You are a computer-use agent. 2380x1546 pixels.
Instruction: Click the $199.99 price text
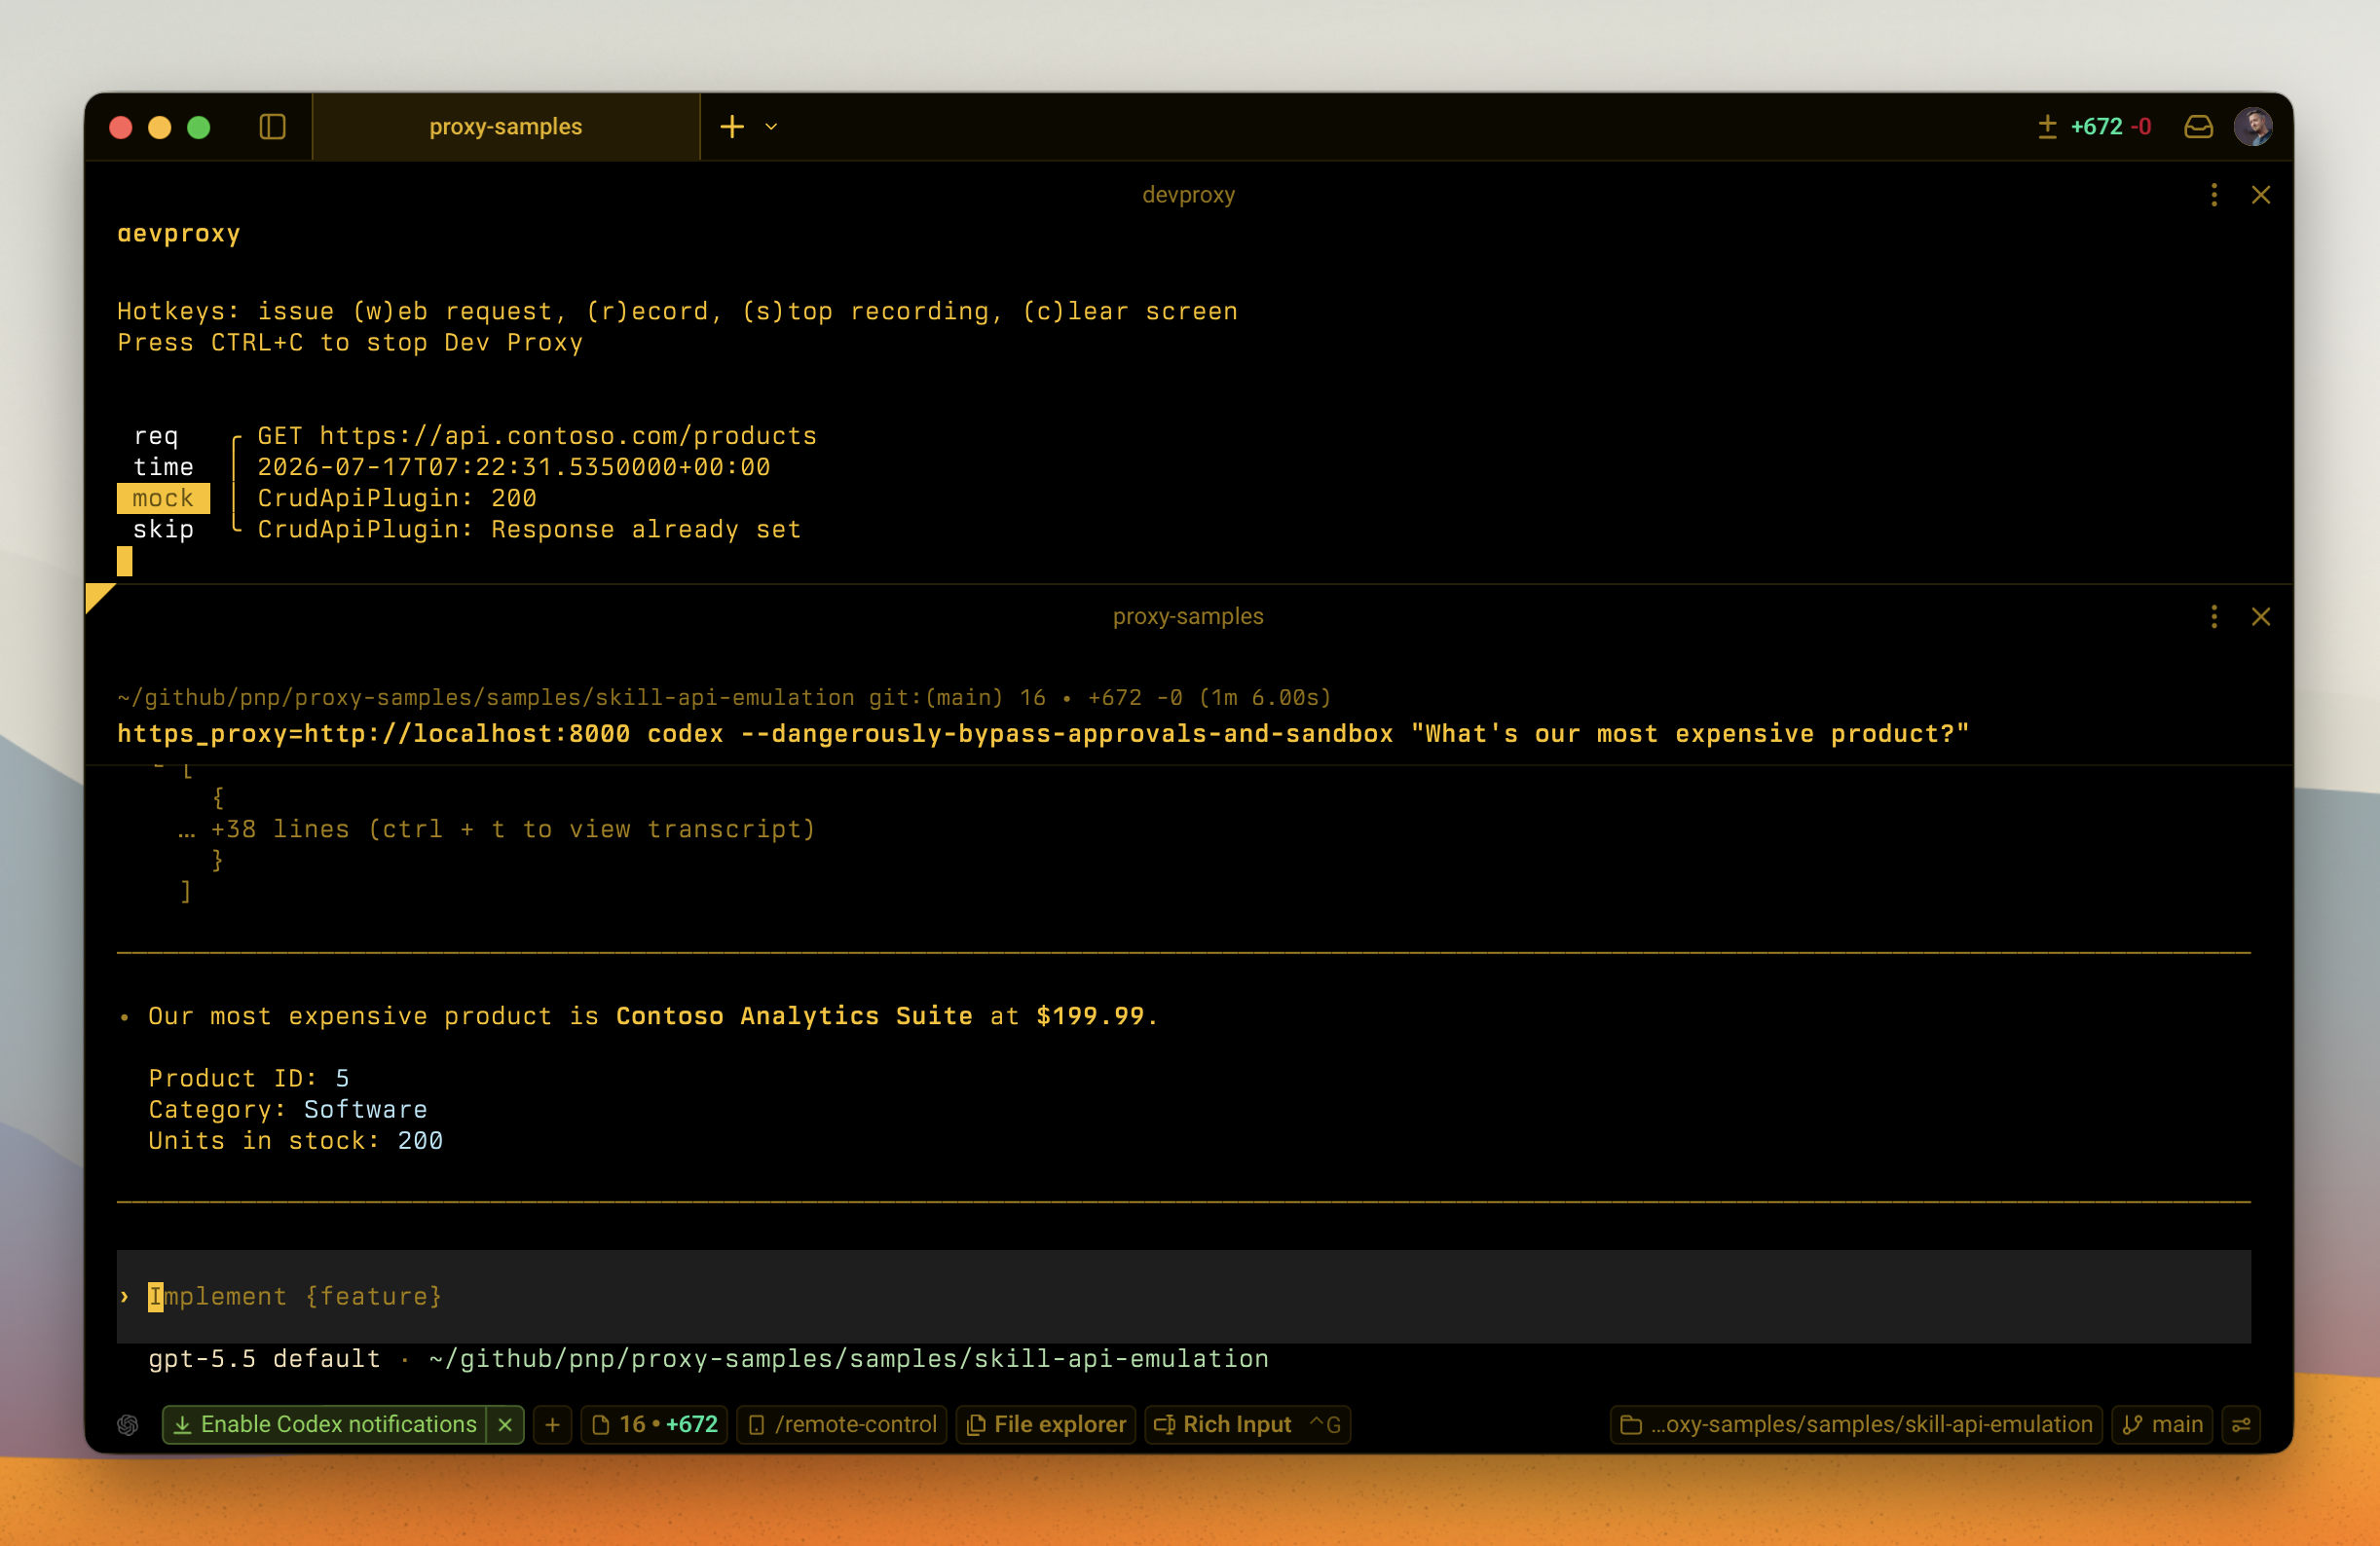click(x=1090, y=1016)
